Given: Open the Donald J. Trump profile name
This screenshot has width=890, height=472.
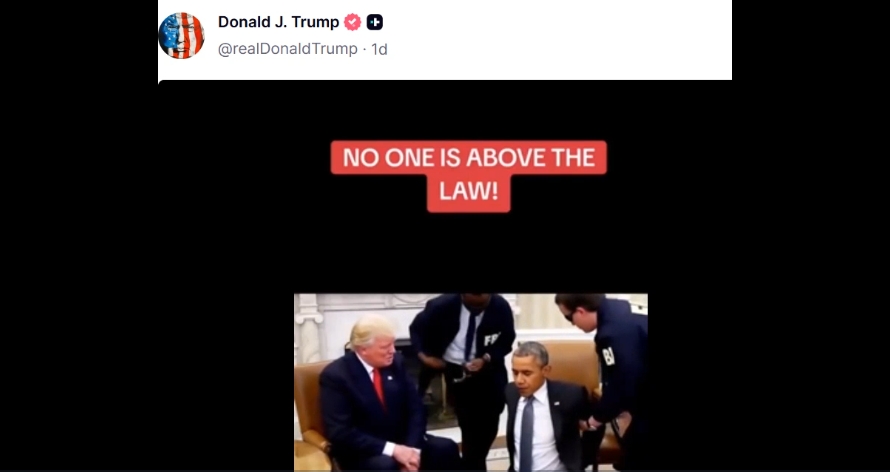Looking at the screenshot, I should click(x=278, y=22).
